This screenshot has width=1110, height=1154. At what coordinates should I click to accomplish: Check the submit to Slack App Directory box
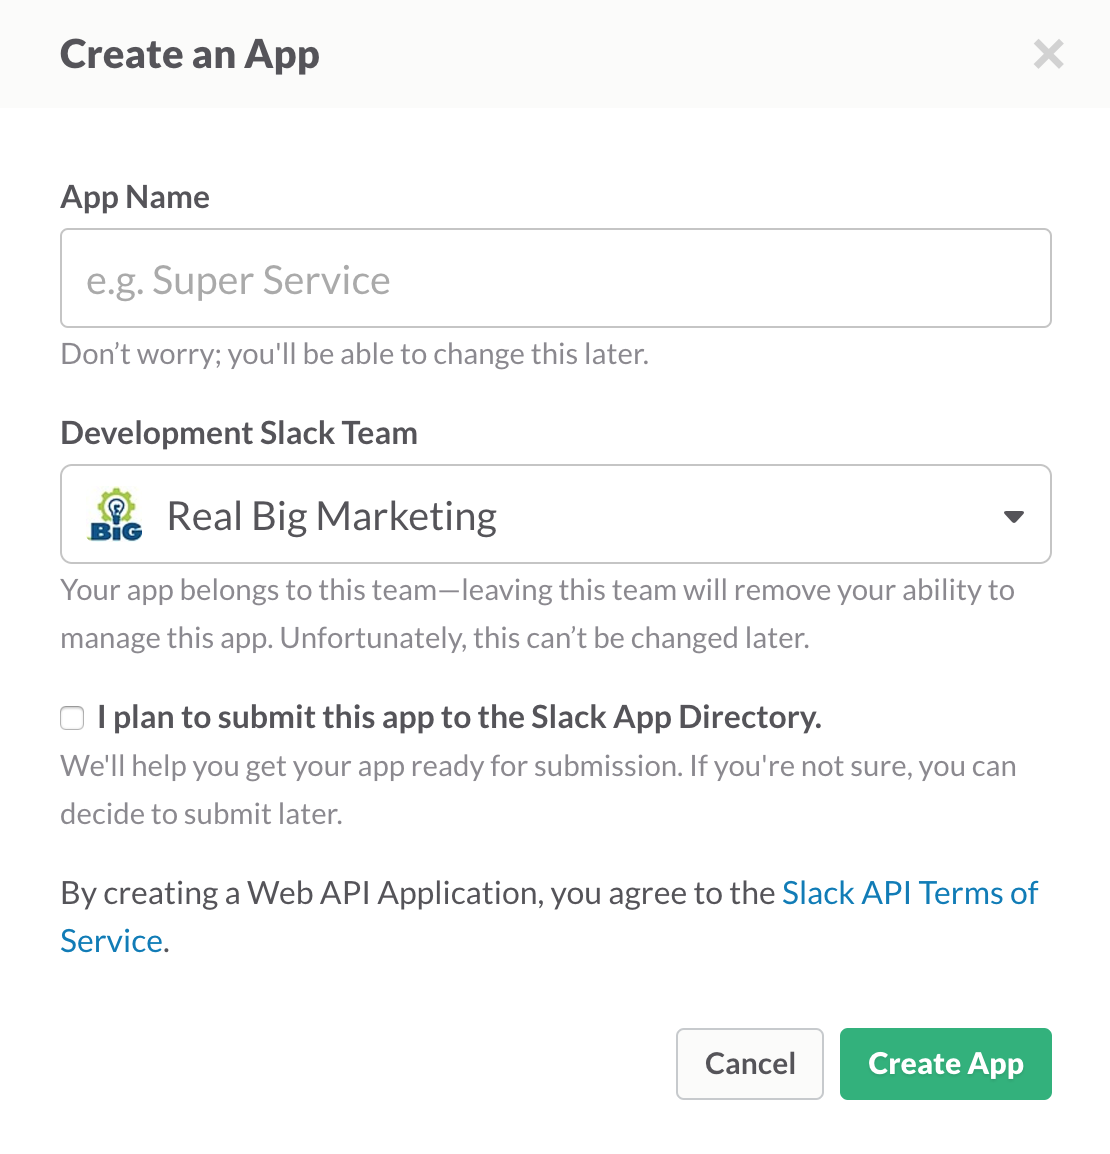pos(72,718)
